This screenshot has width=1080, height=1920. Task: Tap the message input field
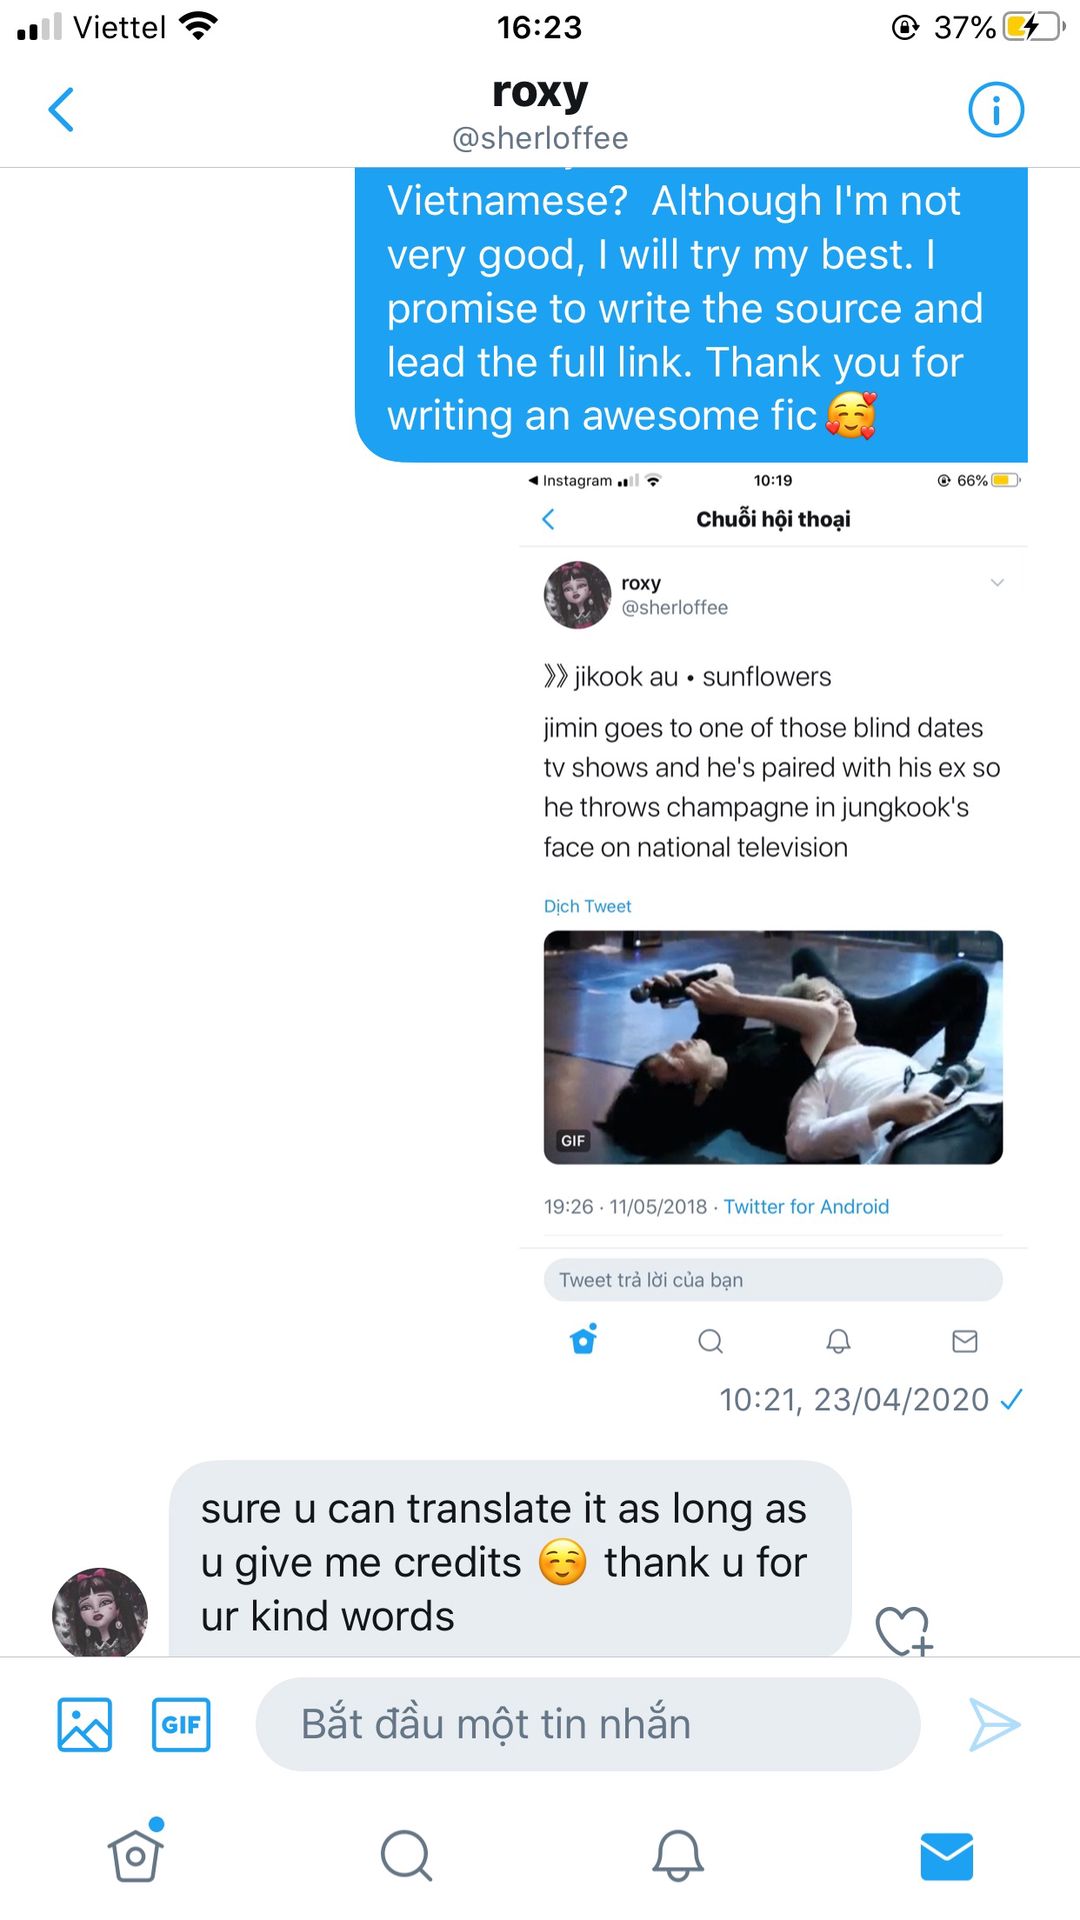(x=588, y=1724)
